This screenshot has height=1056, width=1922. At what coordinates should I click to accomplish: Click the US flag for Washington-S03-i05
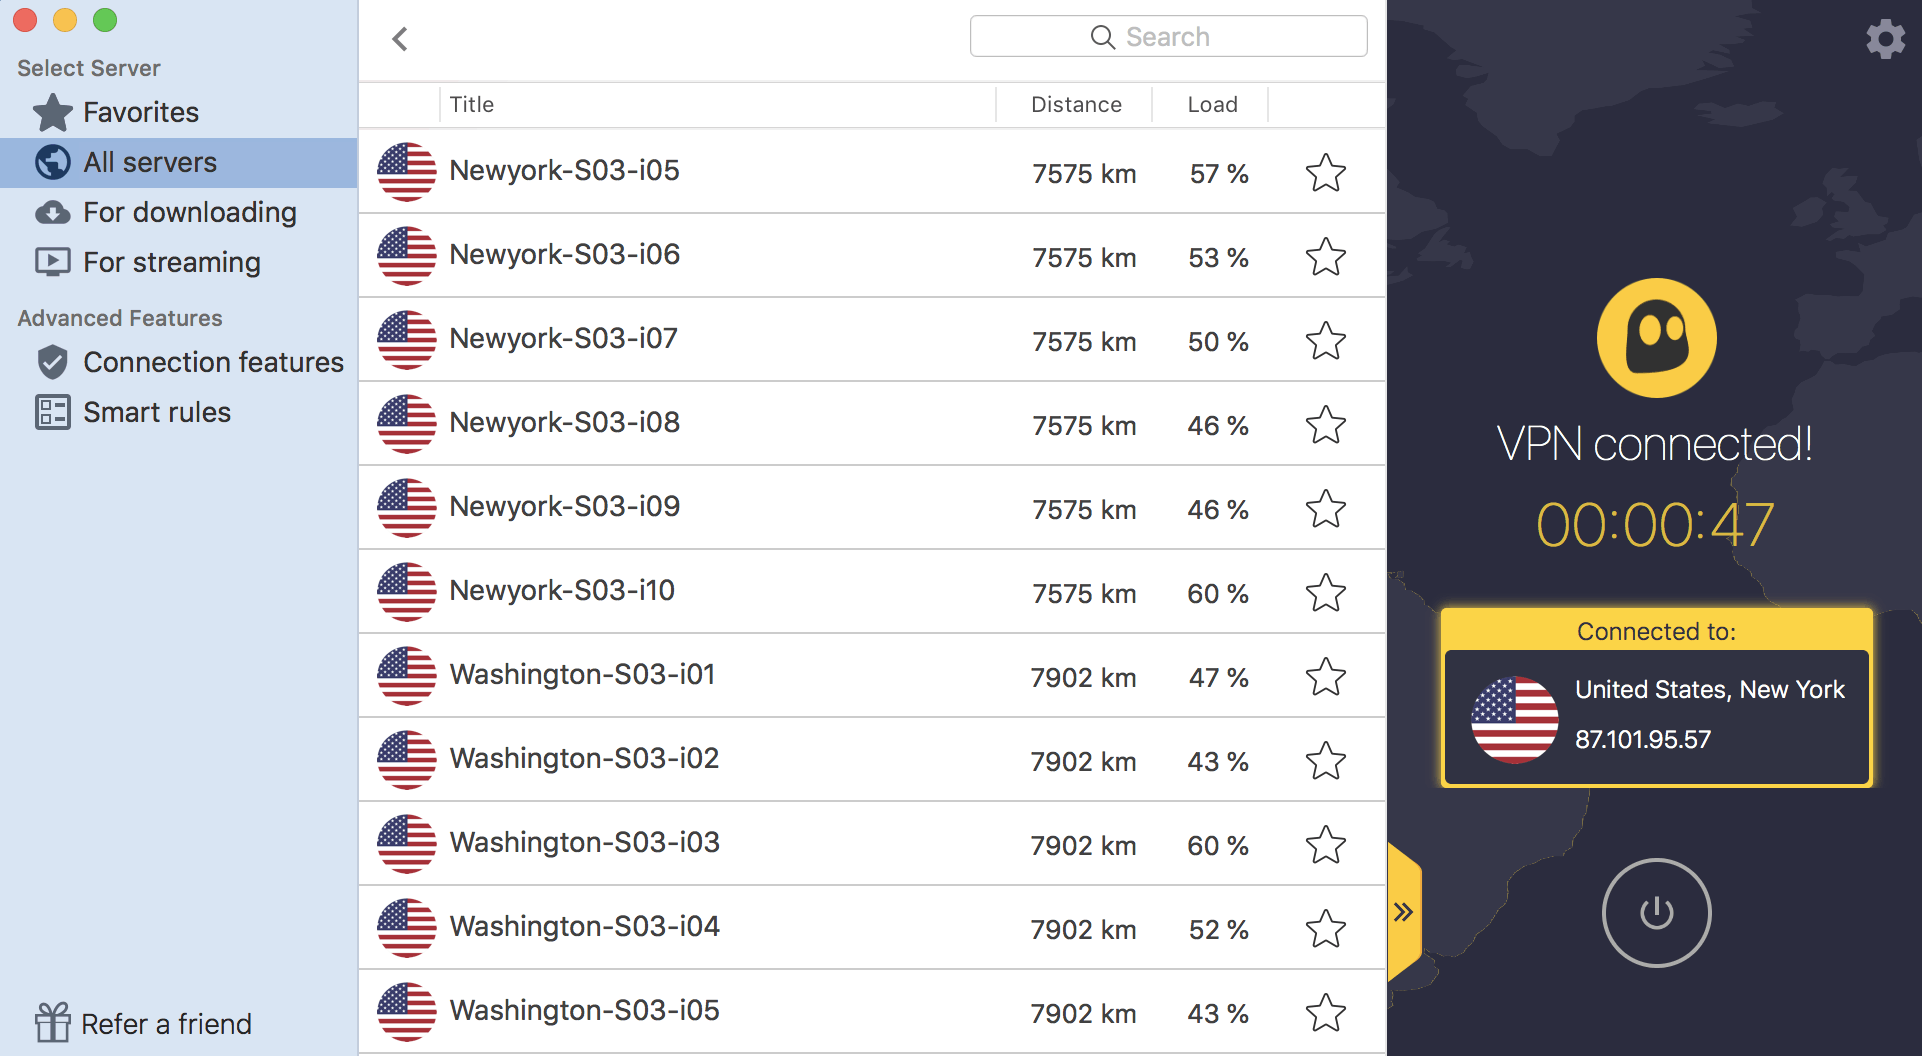406,1012
